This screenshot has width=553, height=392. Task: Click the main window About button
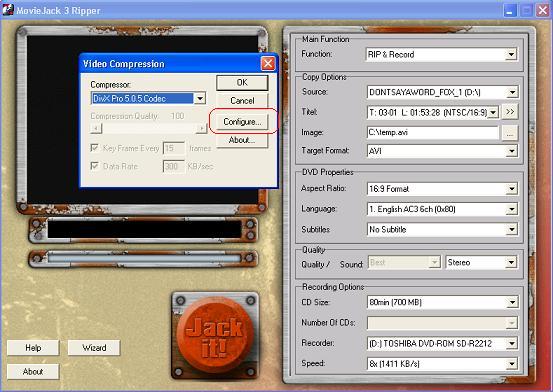33,372
